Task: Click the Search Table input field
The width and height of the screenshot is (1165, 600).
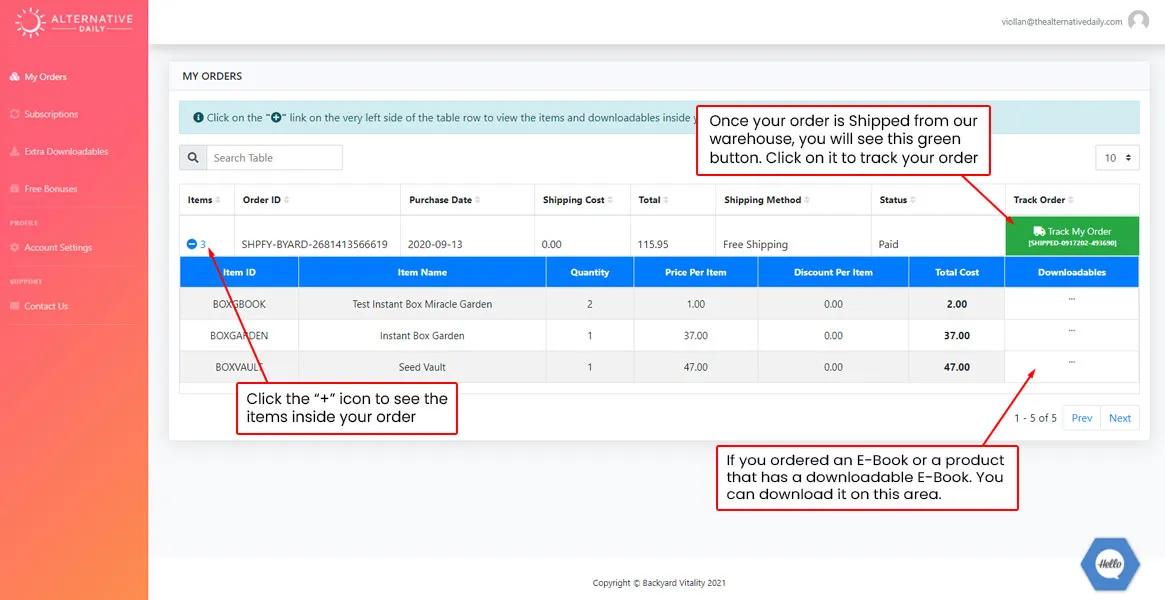Action: tap(274, 158)
